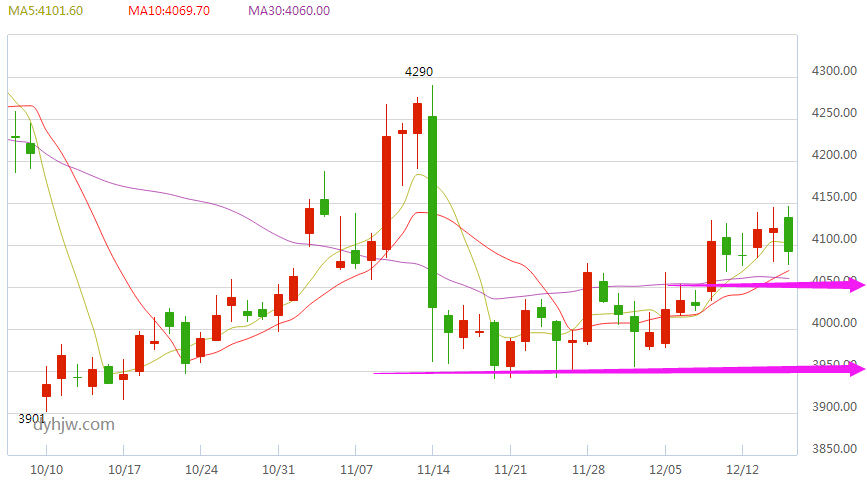Click the MA30:4060.00 legend label
This screenshot has height=483, width=867.
(289, 10)
